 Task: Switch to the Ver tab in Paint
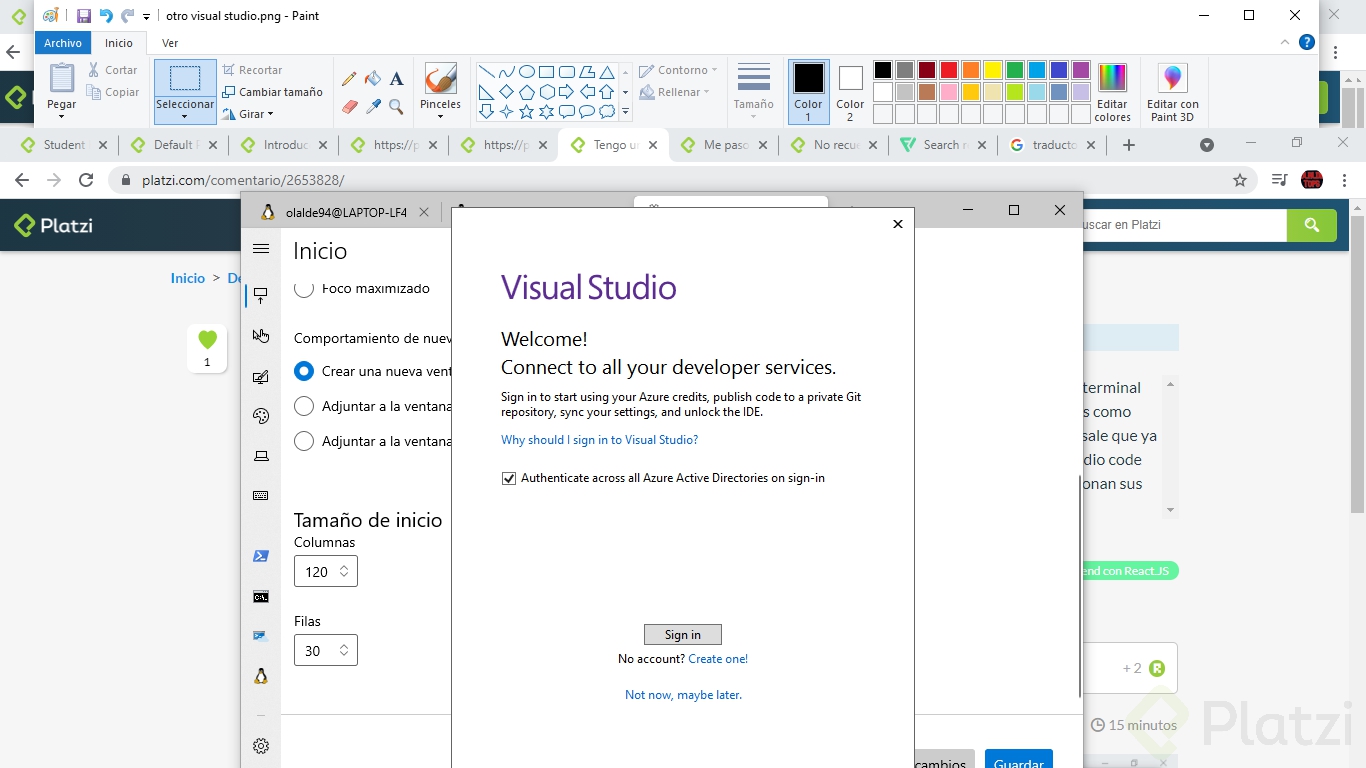170,43
